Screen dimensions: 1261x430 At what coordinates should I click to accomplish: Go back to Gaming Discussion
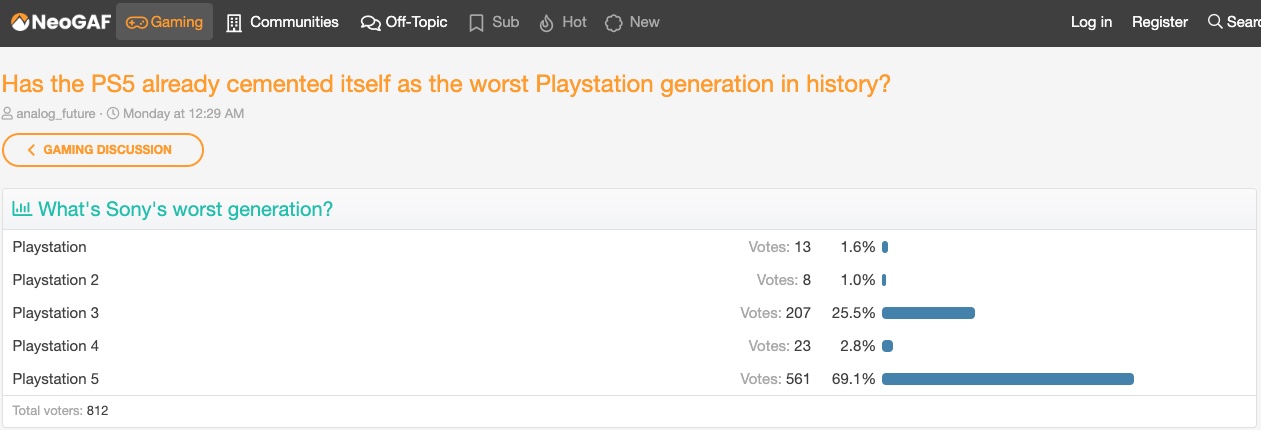coord(103,150)
